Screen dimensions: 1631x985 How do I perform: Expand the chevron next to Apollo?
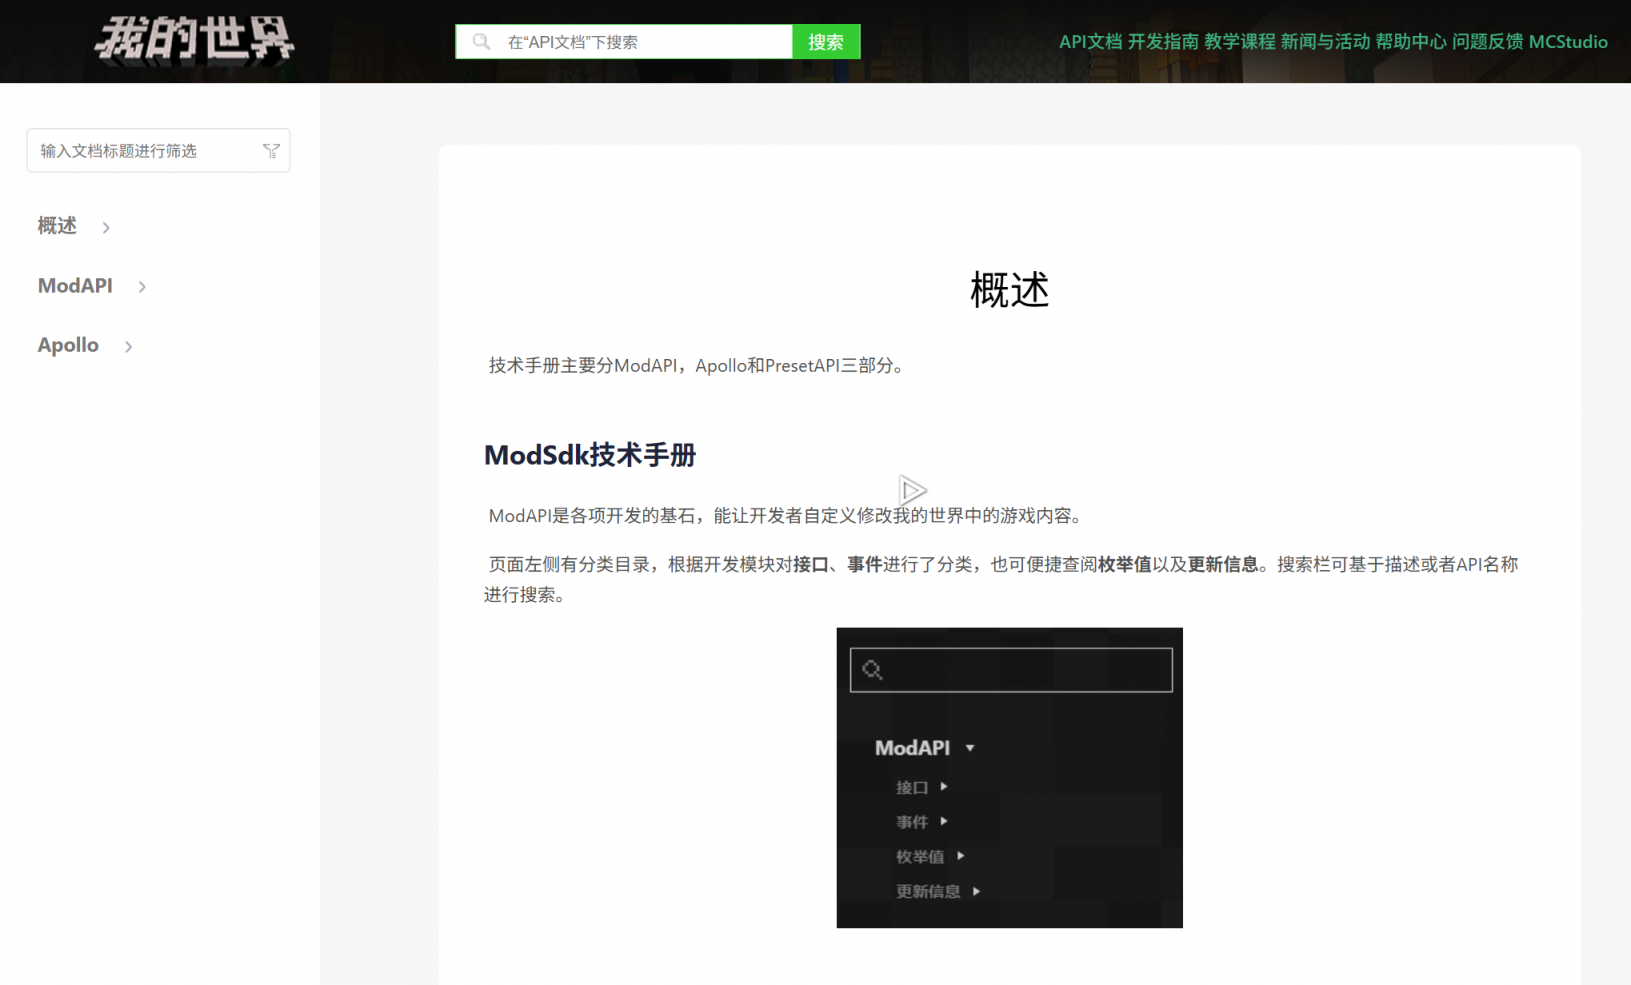pos(128,346)
